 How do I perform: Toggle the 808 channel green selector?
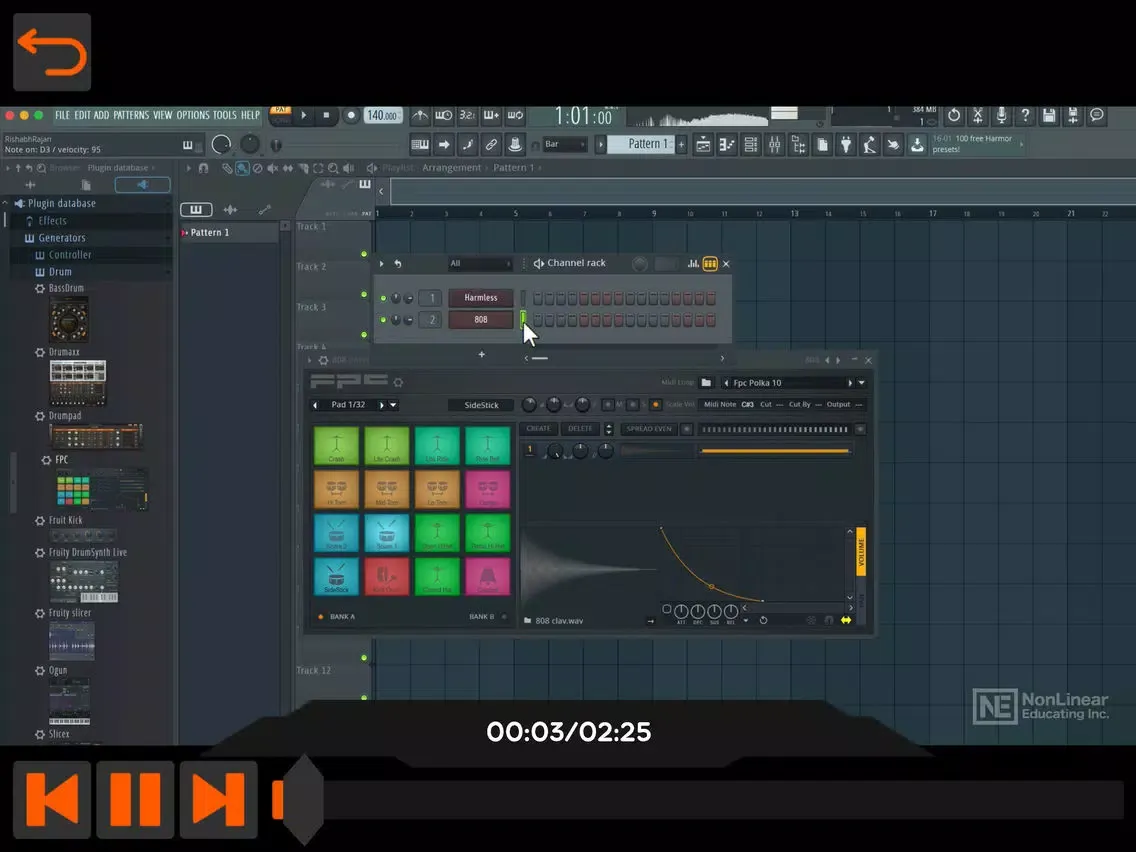523,320
